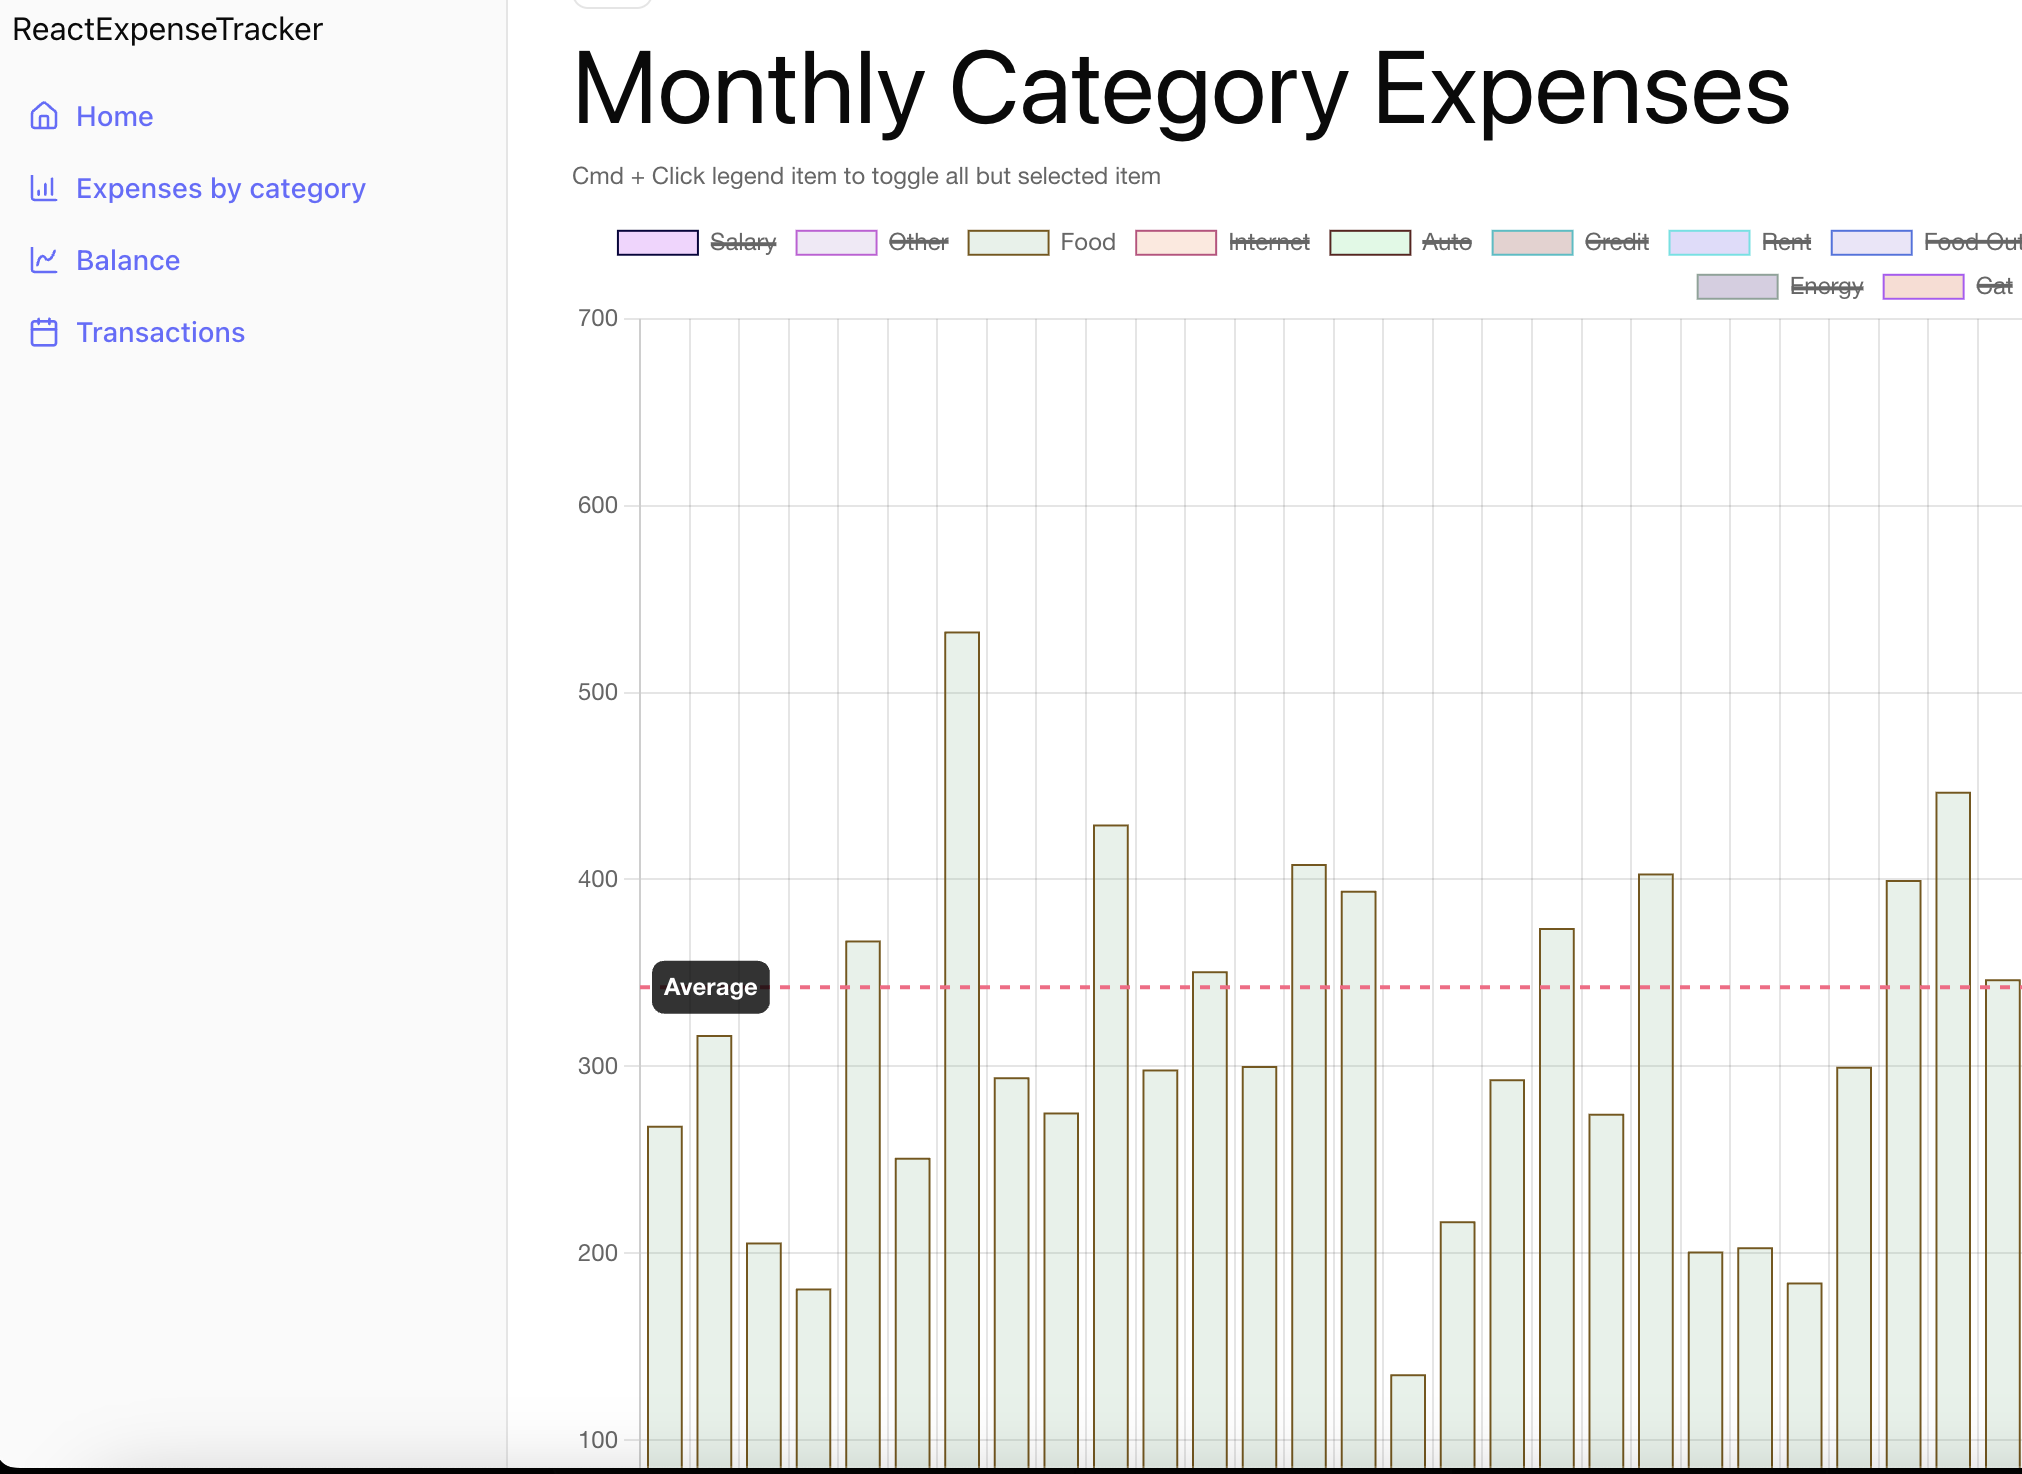Select the Expenses by category sidebar entry

(220, 188)
